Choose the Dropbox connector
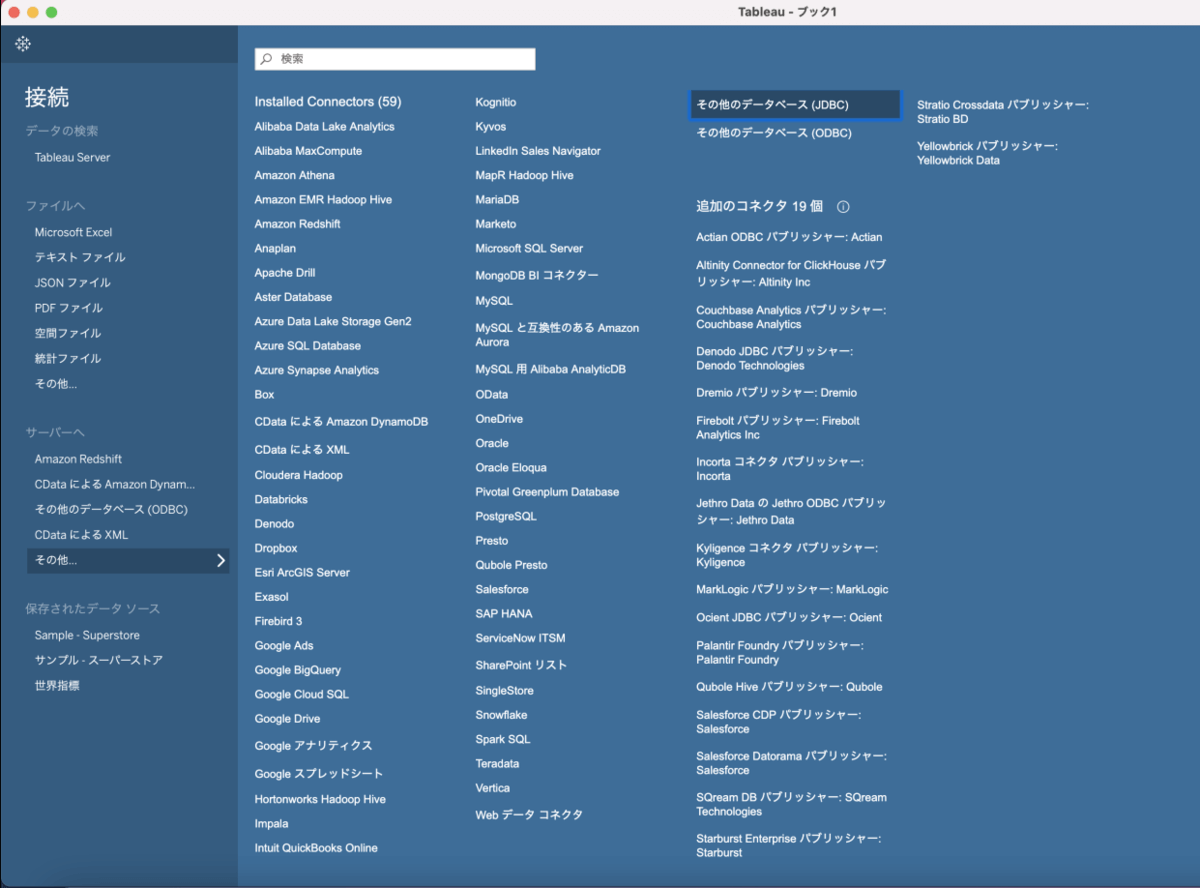The image size is (1200, 888). coord(276,548)
